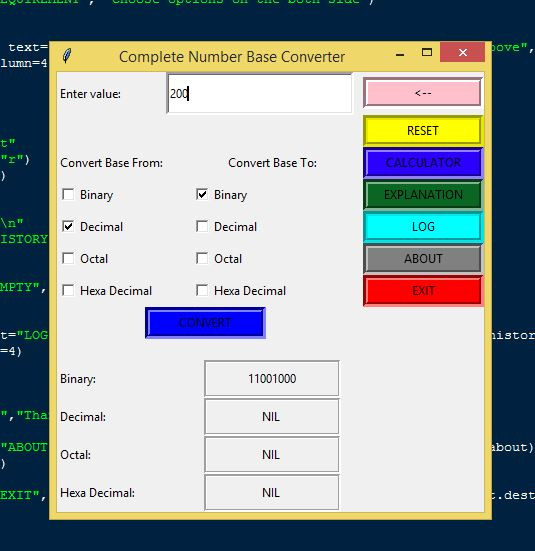Click the blue CONVERT button

(205, 323)
